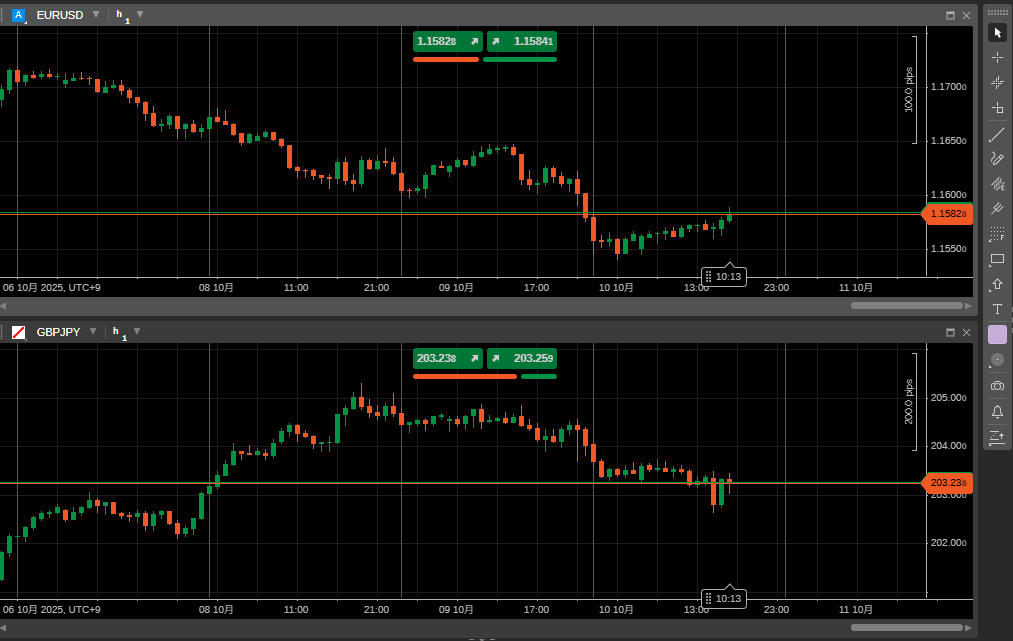Select the trend line drawing tool

point(997,134)
